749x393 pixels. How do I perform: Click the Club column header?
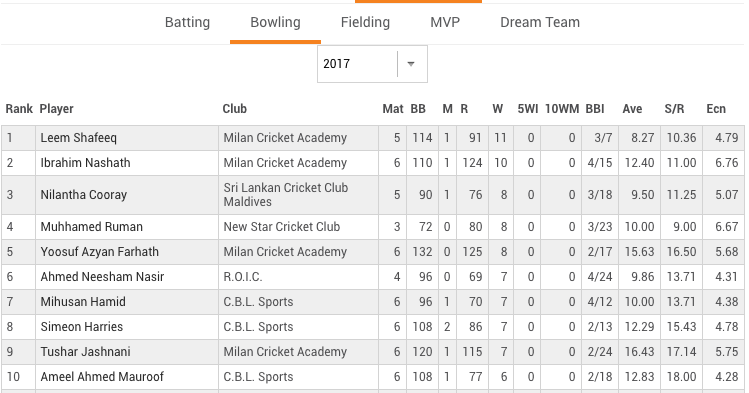[x=235, y=109]
